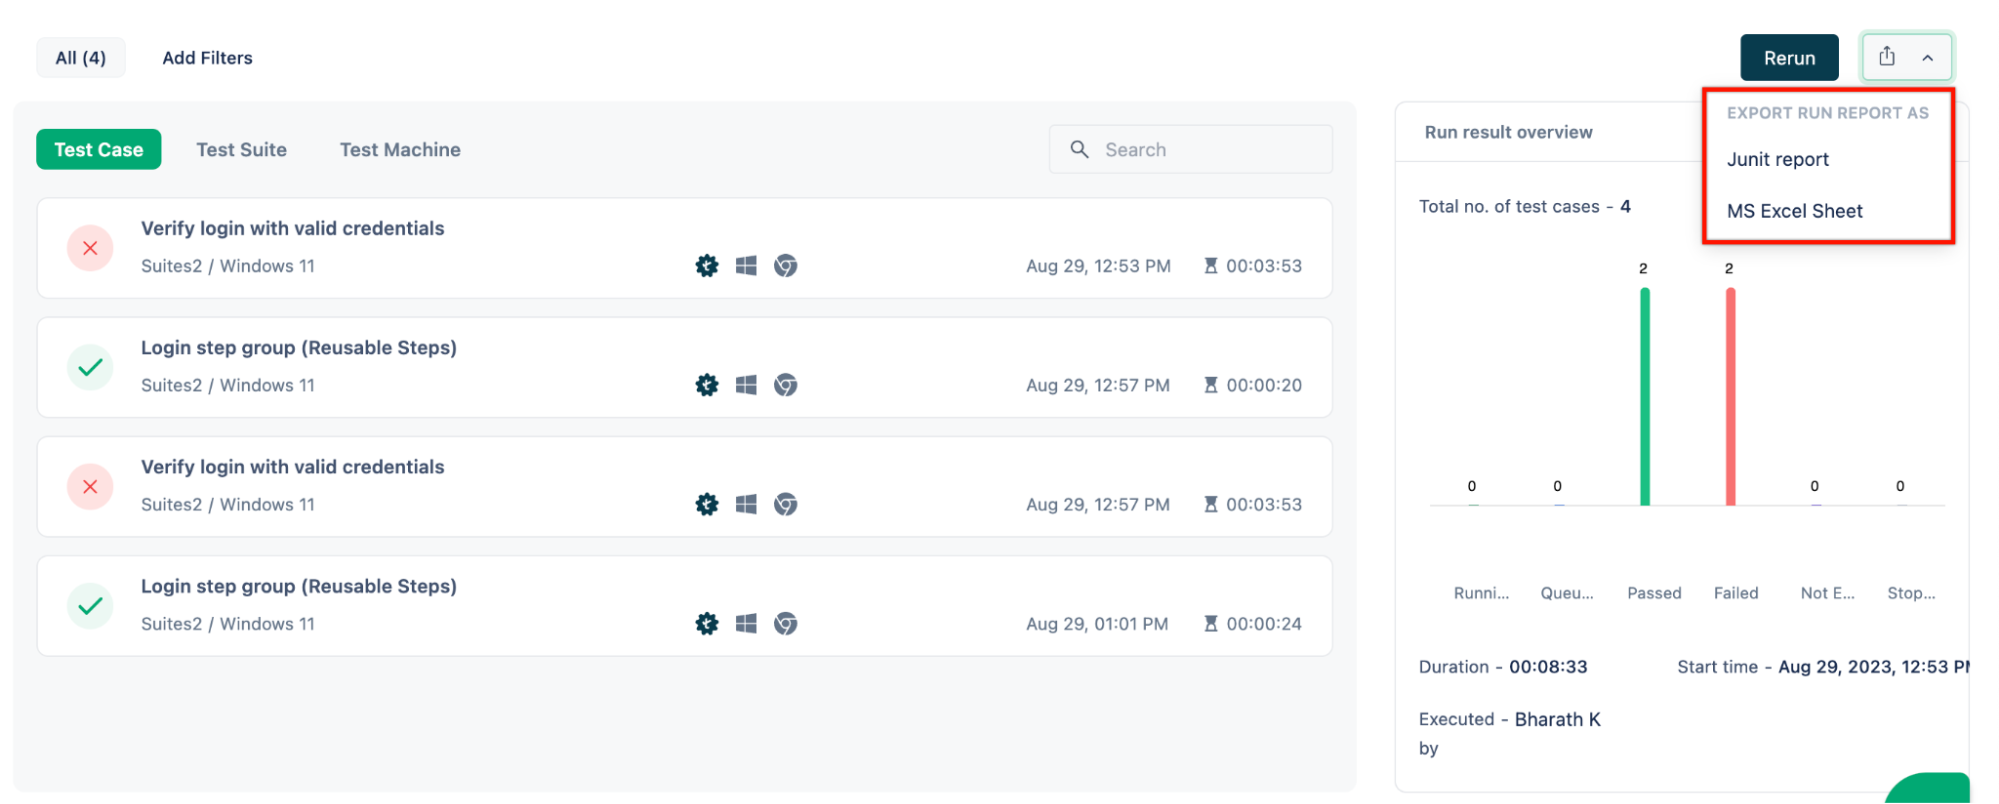This screenshot has width=1999, height=804.
Task: Switch to the Test Suite tab
Action: 241,149
